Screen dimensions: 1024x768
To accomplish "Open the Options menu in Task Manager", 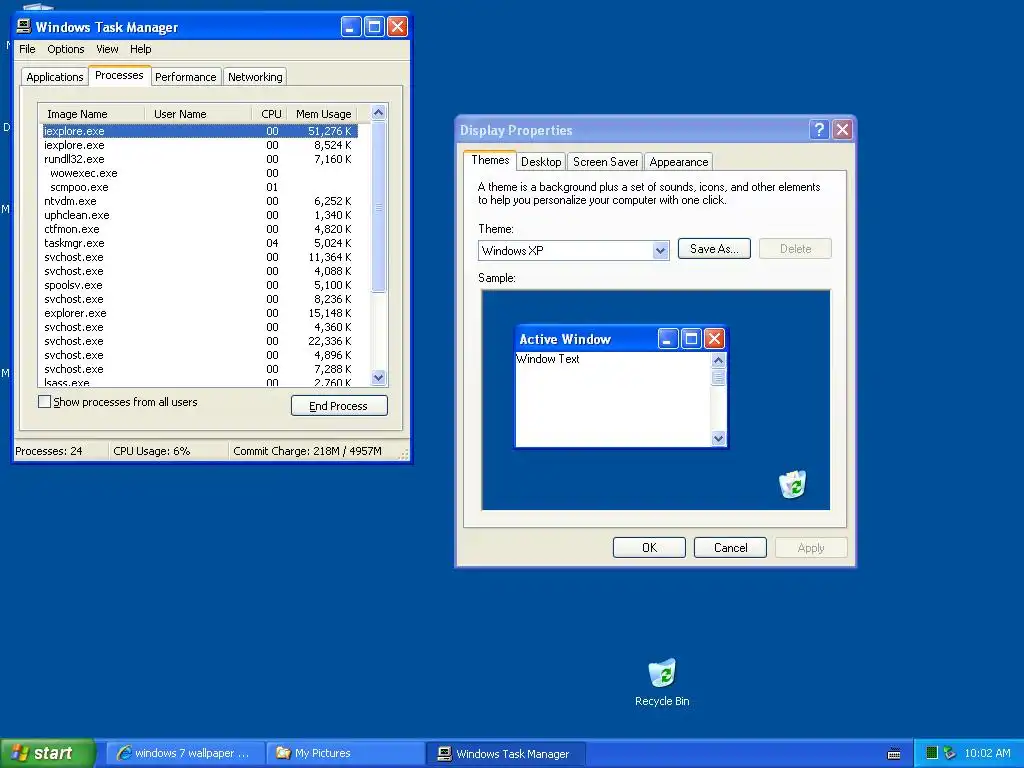I will click(65, 49).
